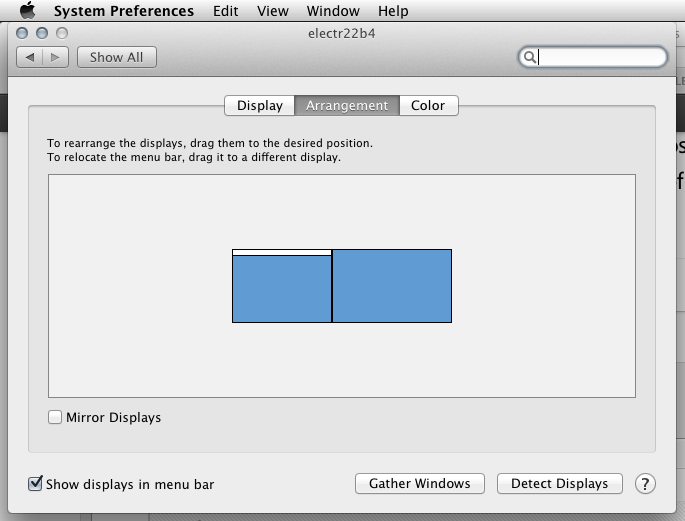Switch to the Color tab

(x=428, y=105)
